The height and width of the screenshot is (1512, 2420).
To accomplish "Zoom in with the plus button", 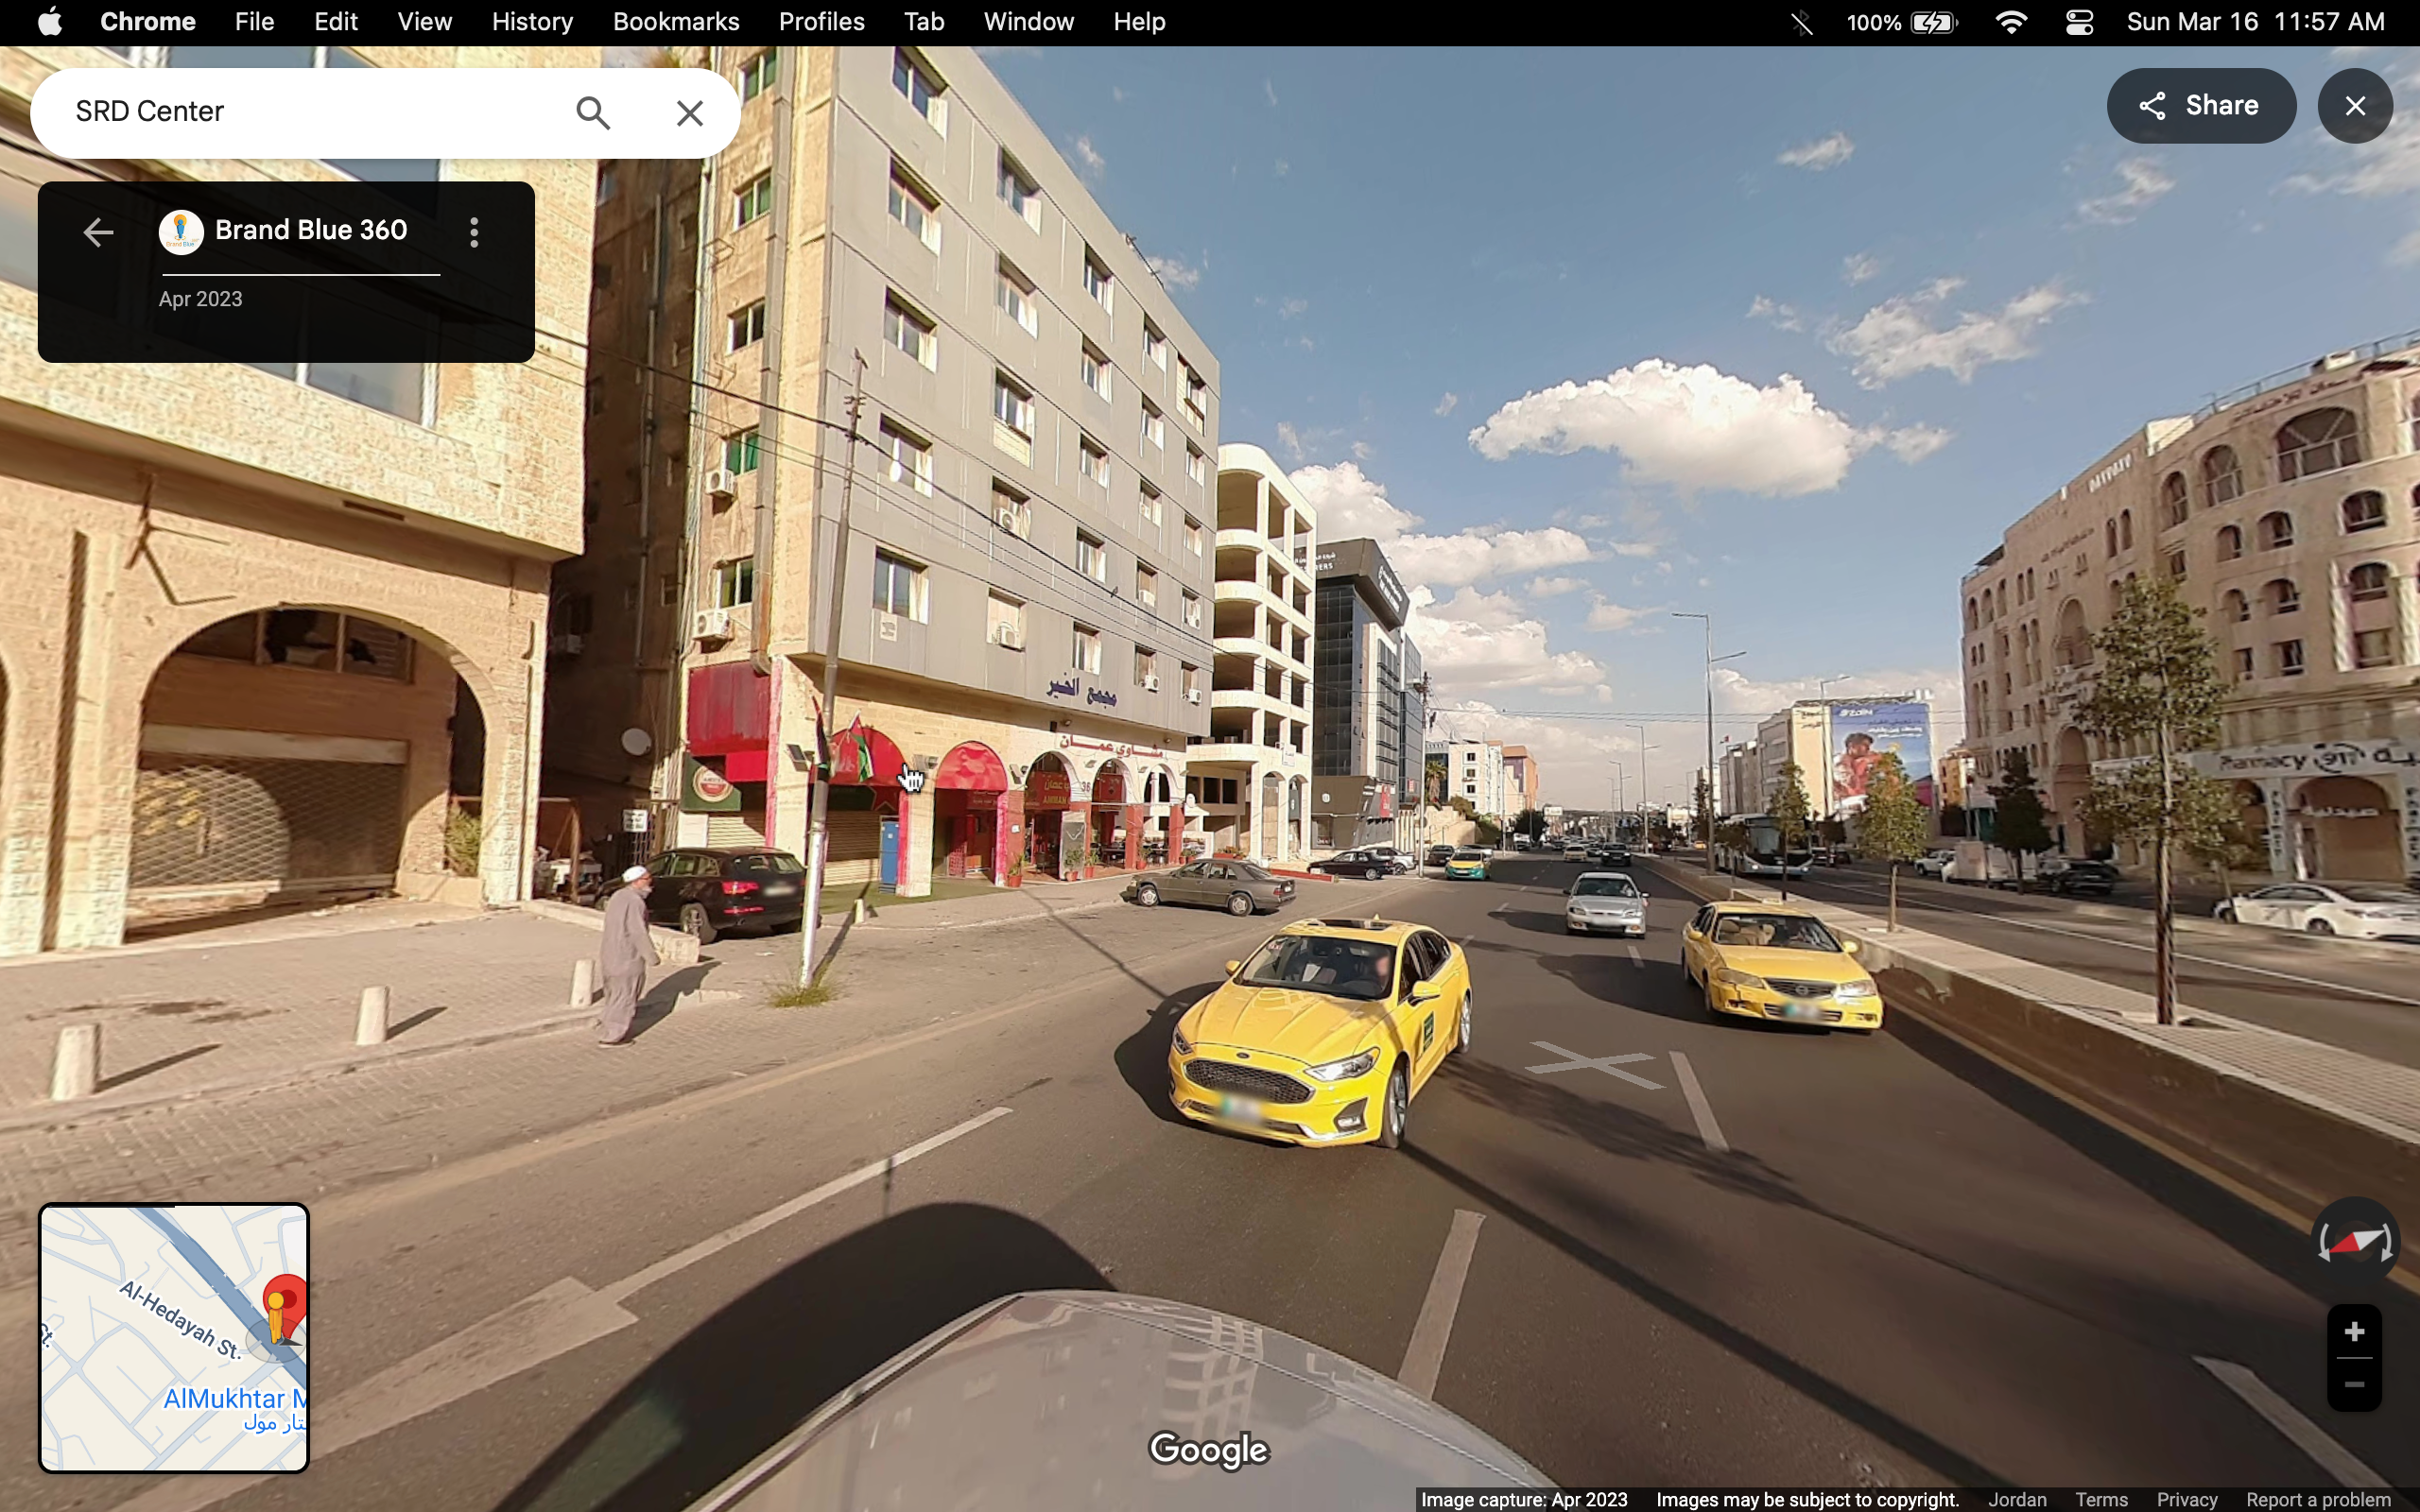I will click(x=2354, y=1331).
